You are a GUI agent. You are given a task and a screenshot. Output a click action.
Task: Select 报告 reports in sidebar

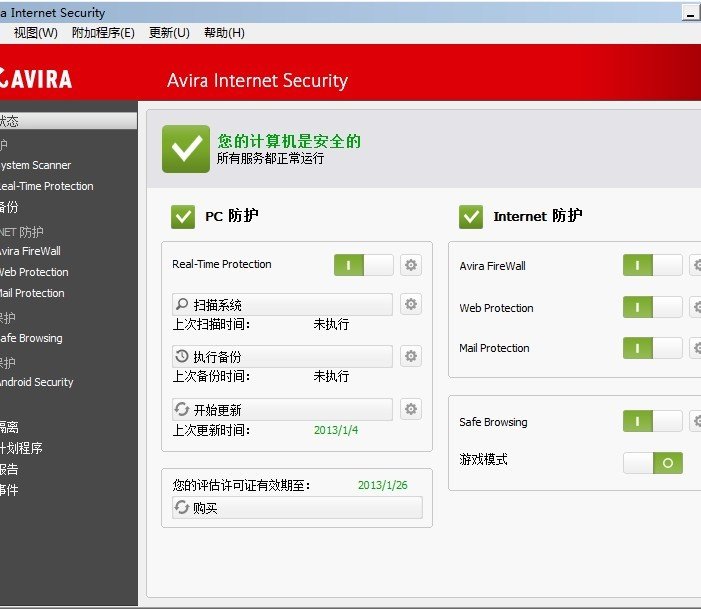click(9, 469)
